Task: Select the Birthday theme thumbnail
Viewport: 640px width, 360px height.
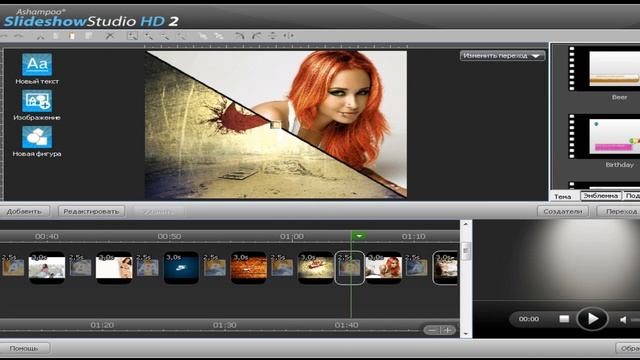Action: (x=604, y=136)
